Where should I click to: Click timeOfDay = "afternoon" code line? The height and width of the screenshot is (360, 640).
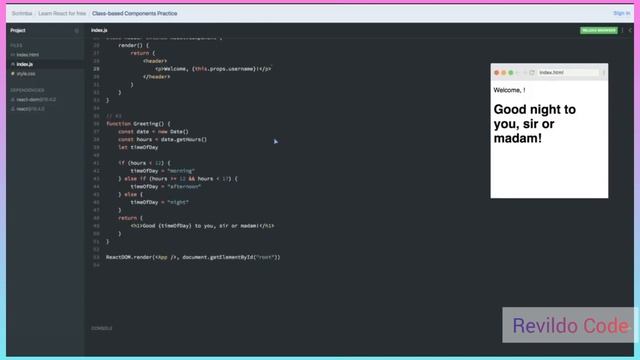[166, 187]
